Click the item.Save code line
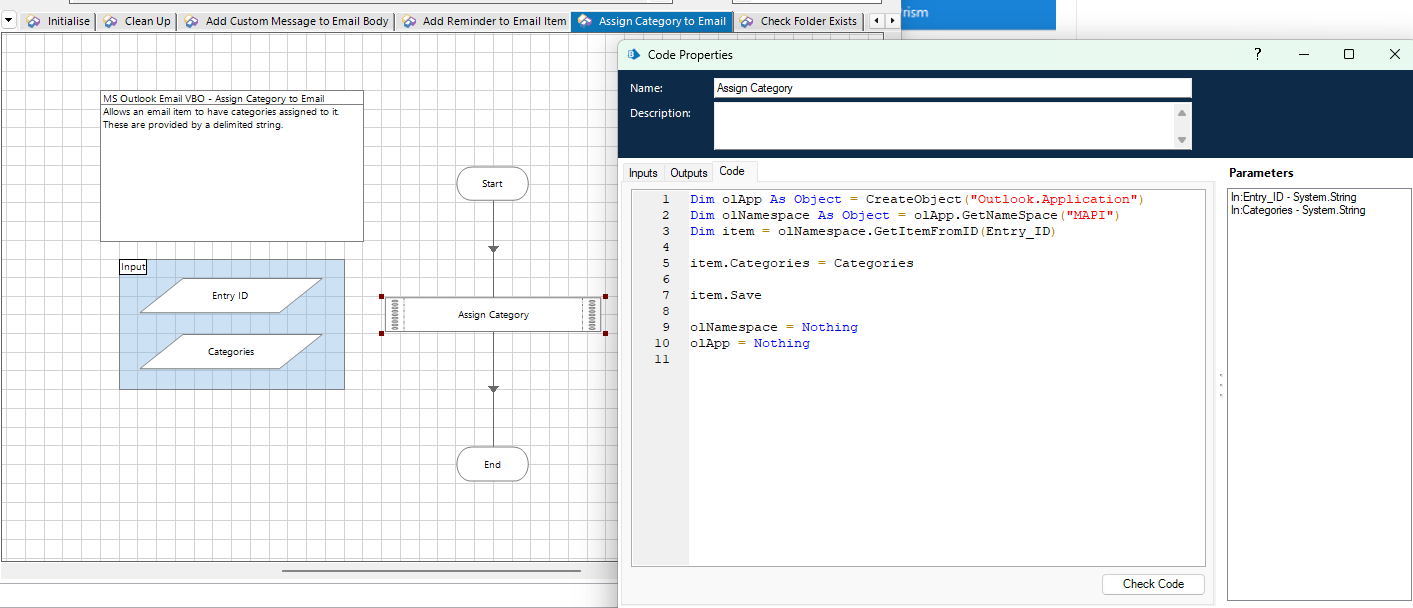The height and width of the screenshot is (608, 1413). (x=726, y=295)
